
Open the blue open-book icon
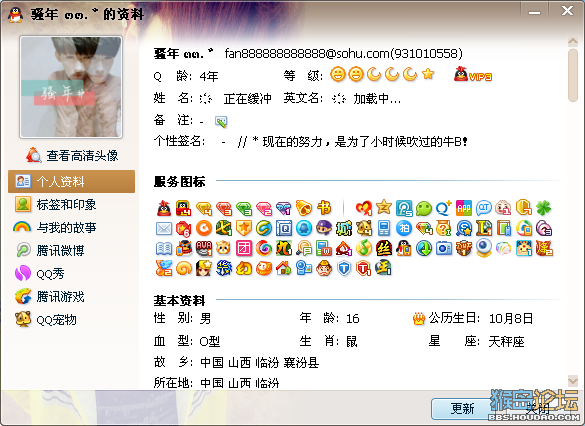click(164, 248)
